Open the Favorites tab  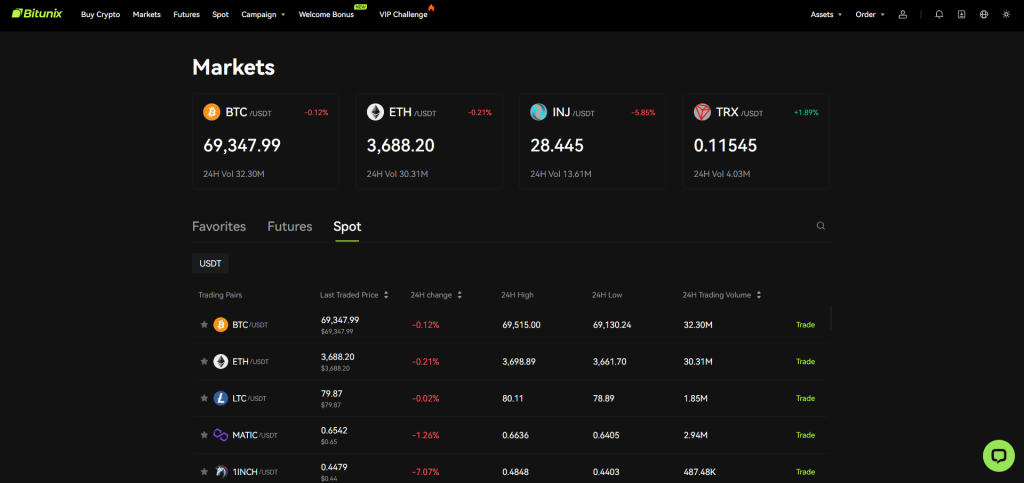pyautogui.click(x=219, y=227)
